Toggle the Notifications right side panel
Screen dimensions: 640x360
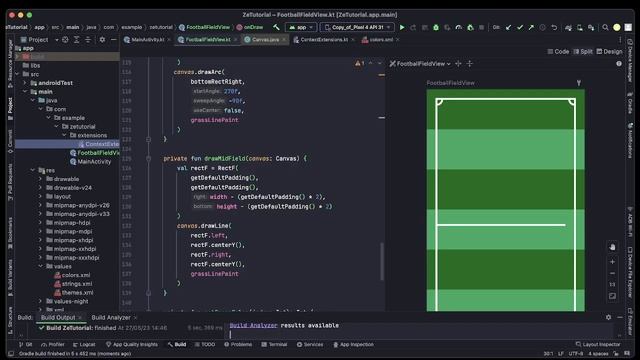pyautogui.click(x=630, y=141)
